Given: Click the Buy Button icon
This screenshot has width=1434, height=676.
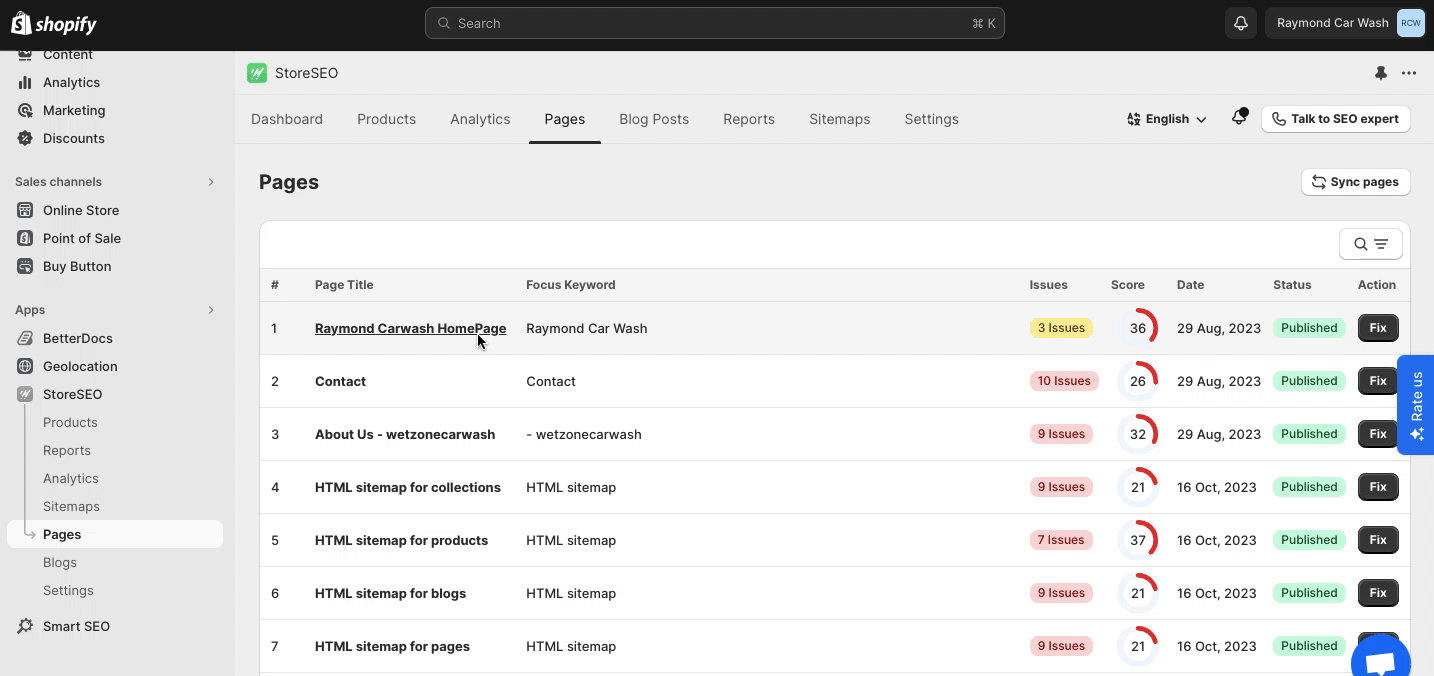Looking at the screenshot, I should [25, 266].
